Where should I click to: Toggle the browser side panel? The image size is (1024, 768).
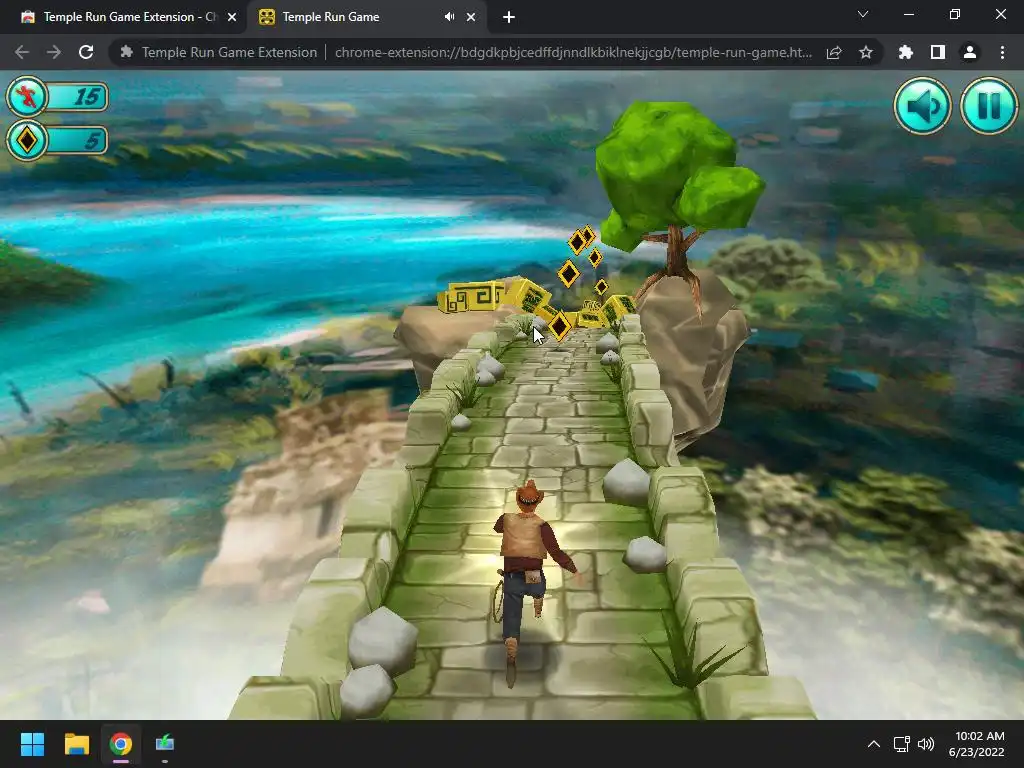tap(938, 52)
